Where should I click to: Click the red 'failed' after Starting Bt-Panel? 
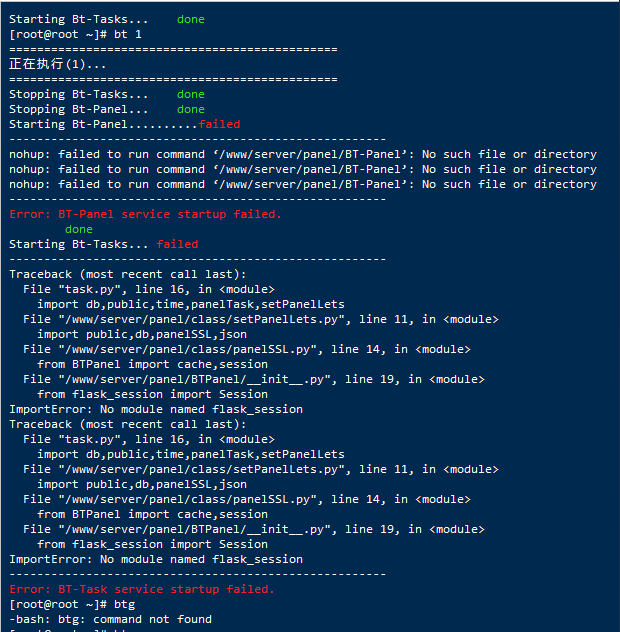point(219,124)
